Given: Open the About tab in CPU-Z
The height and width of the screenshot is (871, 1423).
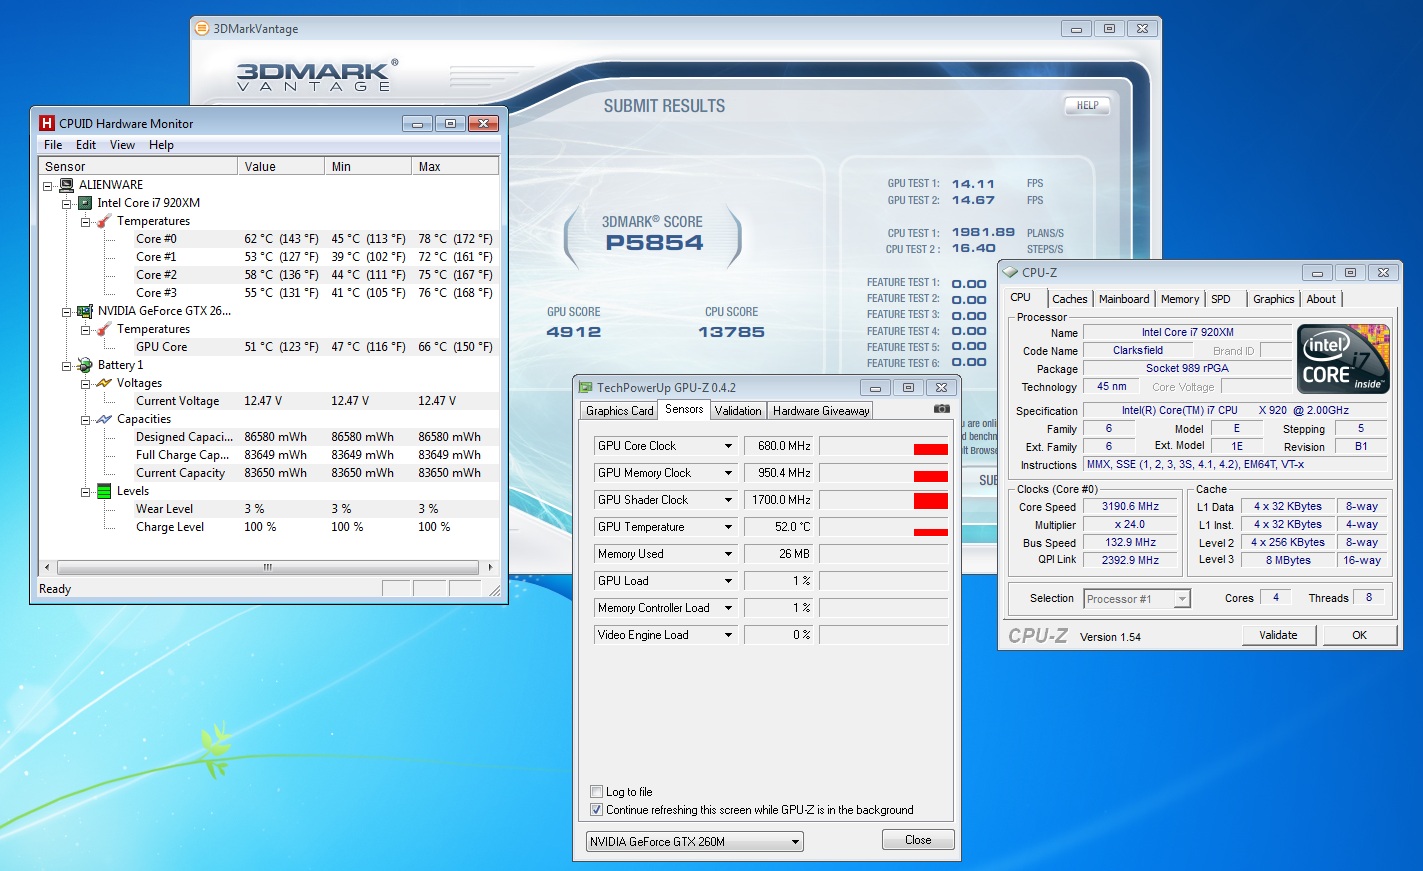Looking at the screenshot, I should [1321, 299].
